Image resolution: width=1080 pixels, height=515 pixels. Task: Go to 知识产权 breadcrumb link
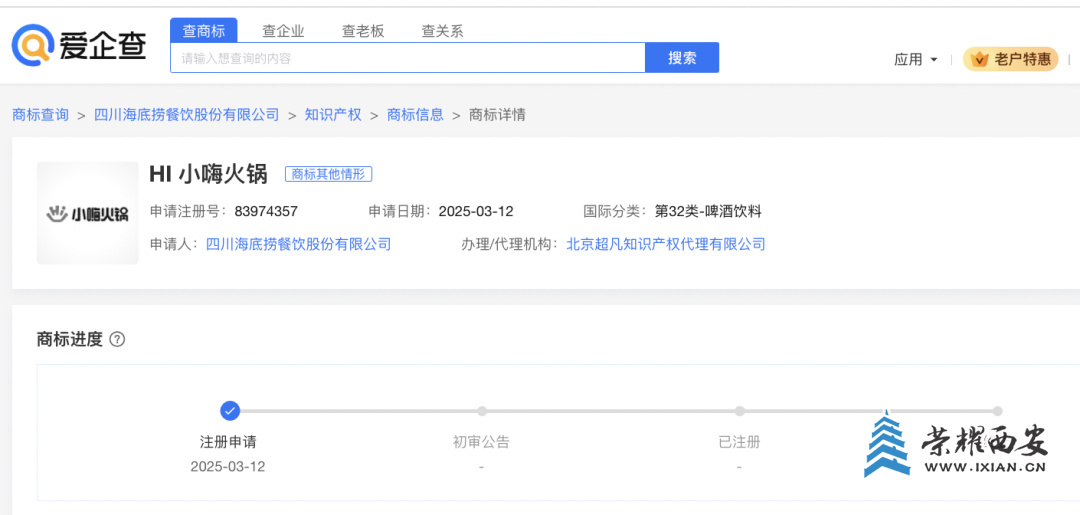pos(333,115)
